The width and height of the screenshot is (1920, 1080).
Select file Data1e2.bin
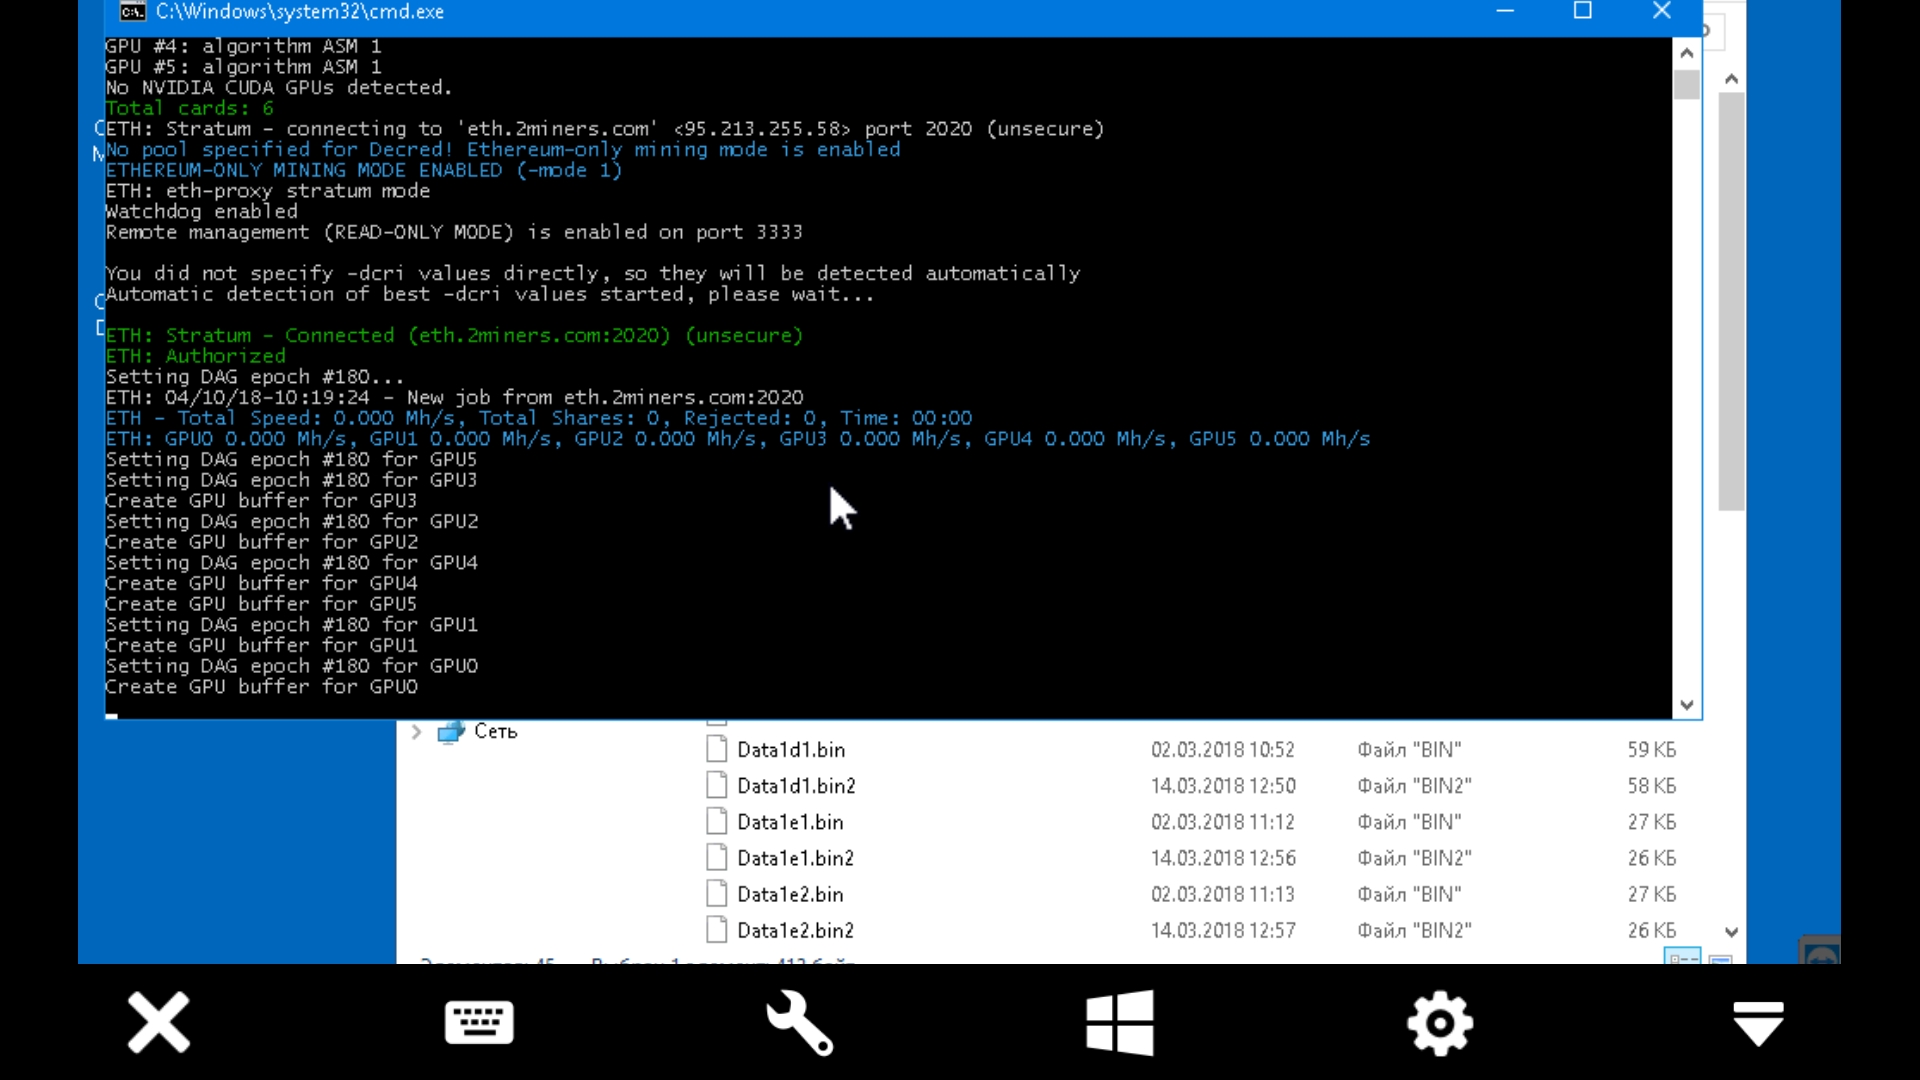[790, 894]
